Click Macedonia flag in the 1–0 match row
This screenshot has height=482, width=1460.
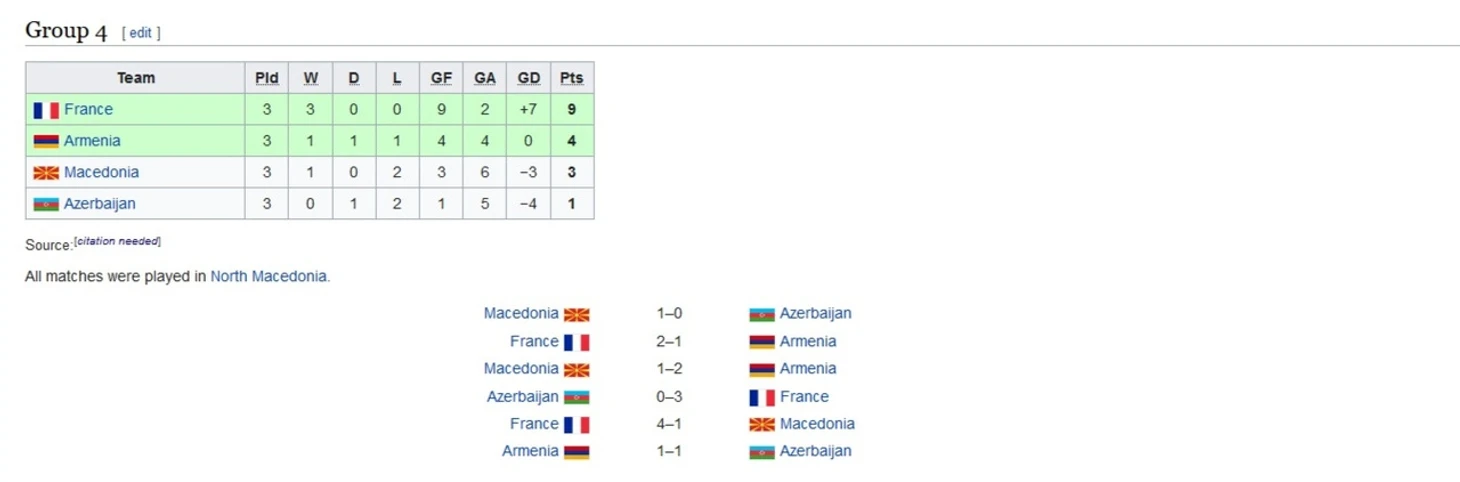(577, 314)
